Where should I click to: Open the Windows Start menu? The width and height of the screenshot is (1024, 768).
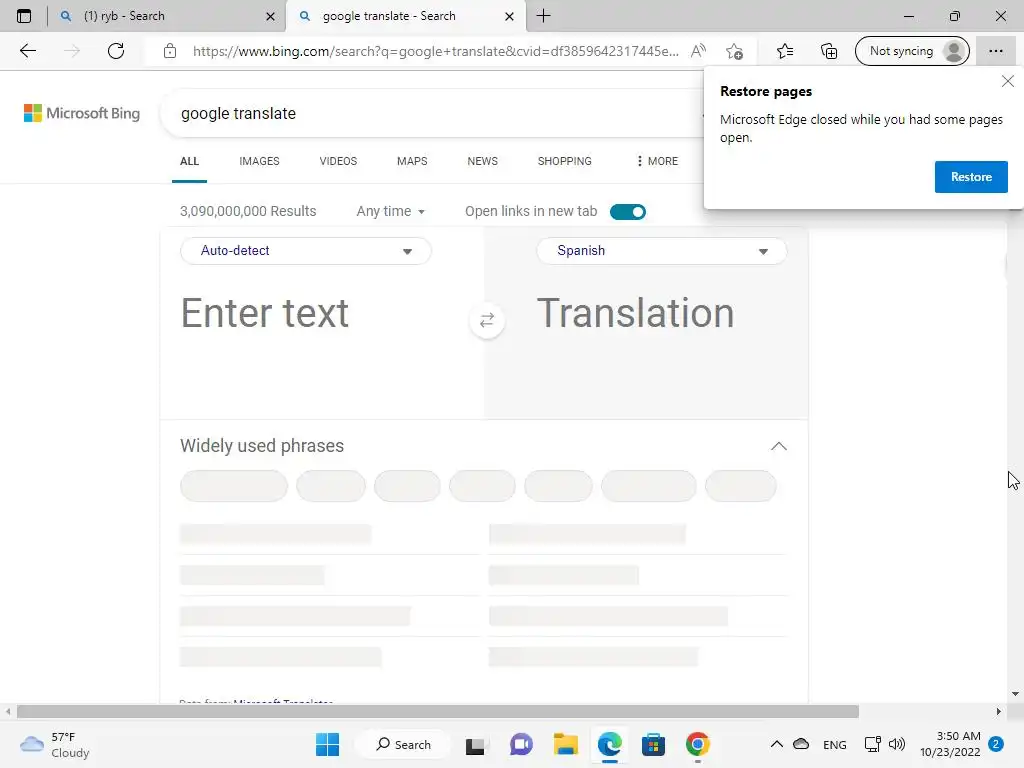327,744
